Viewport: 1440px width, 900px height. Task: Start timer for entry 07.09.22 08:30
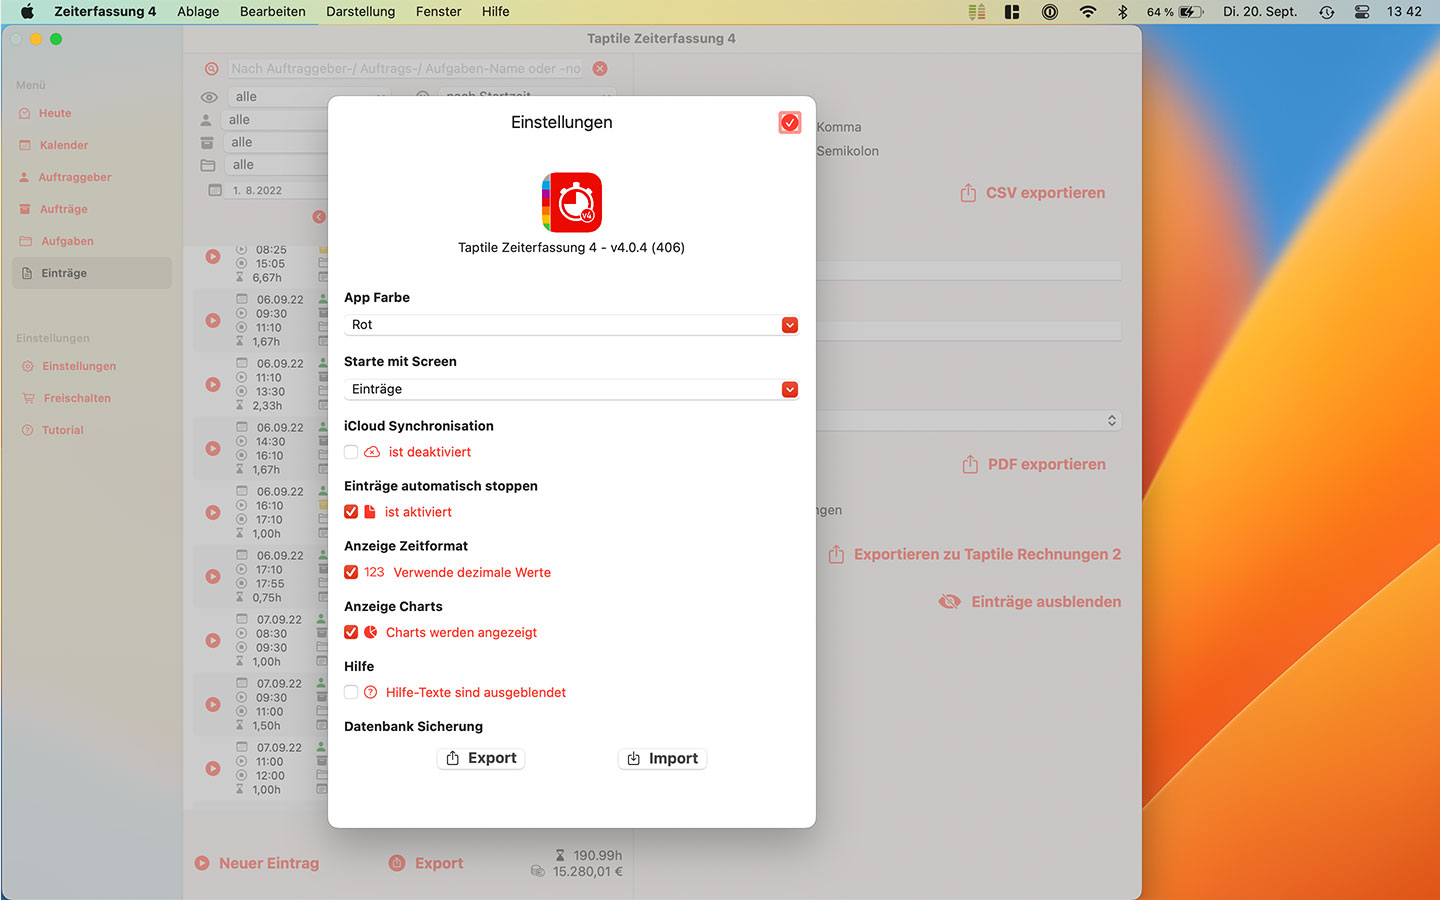(x=213, y=641)
